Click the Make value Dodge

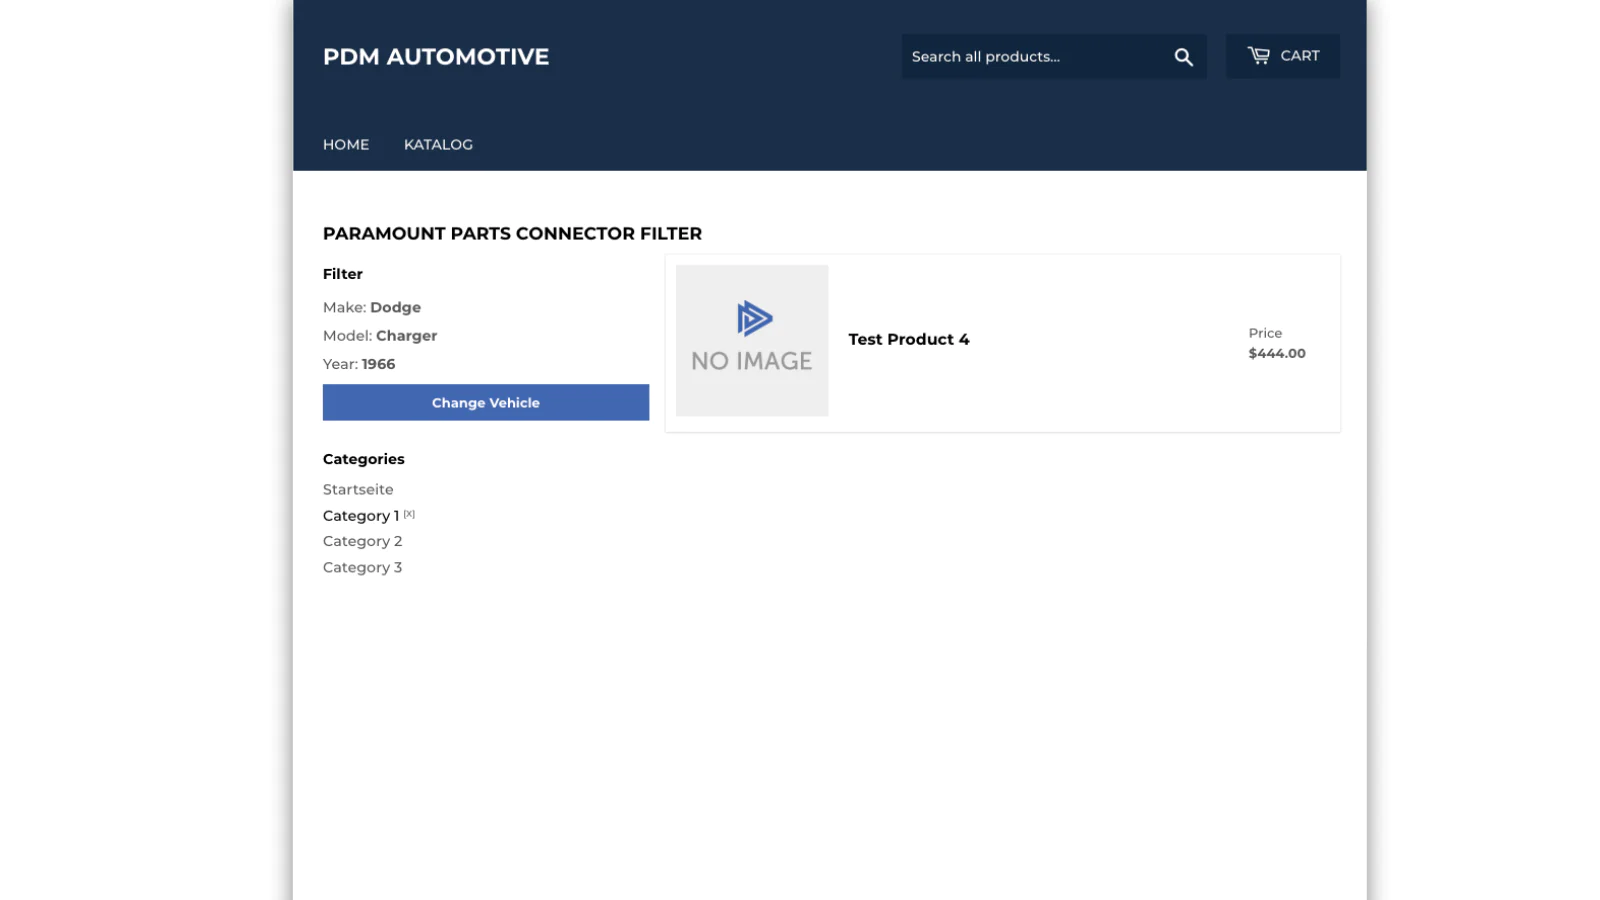(395, 308)
